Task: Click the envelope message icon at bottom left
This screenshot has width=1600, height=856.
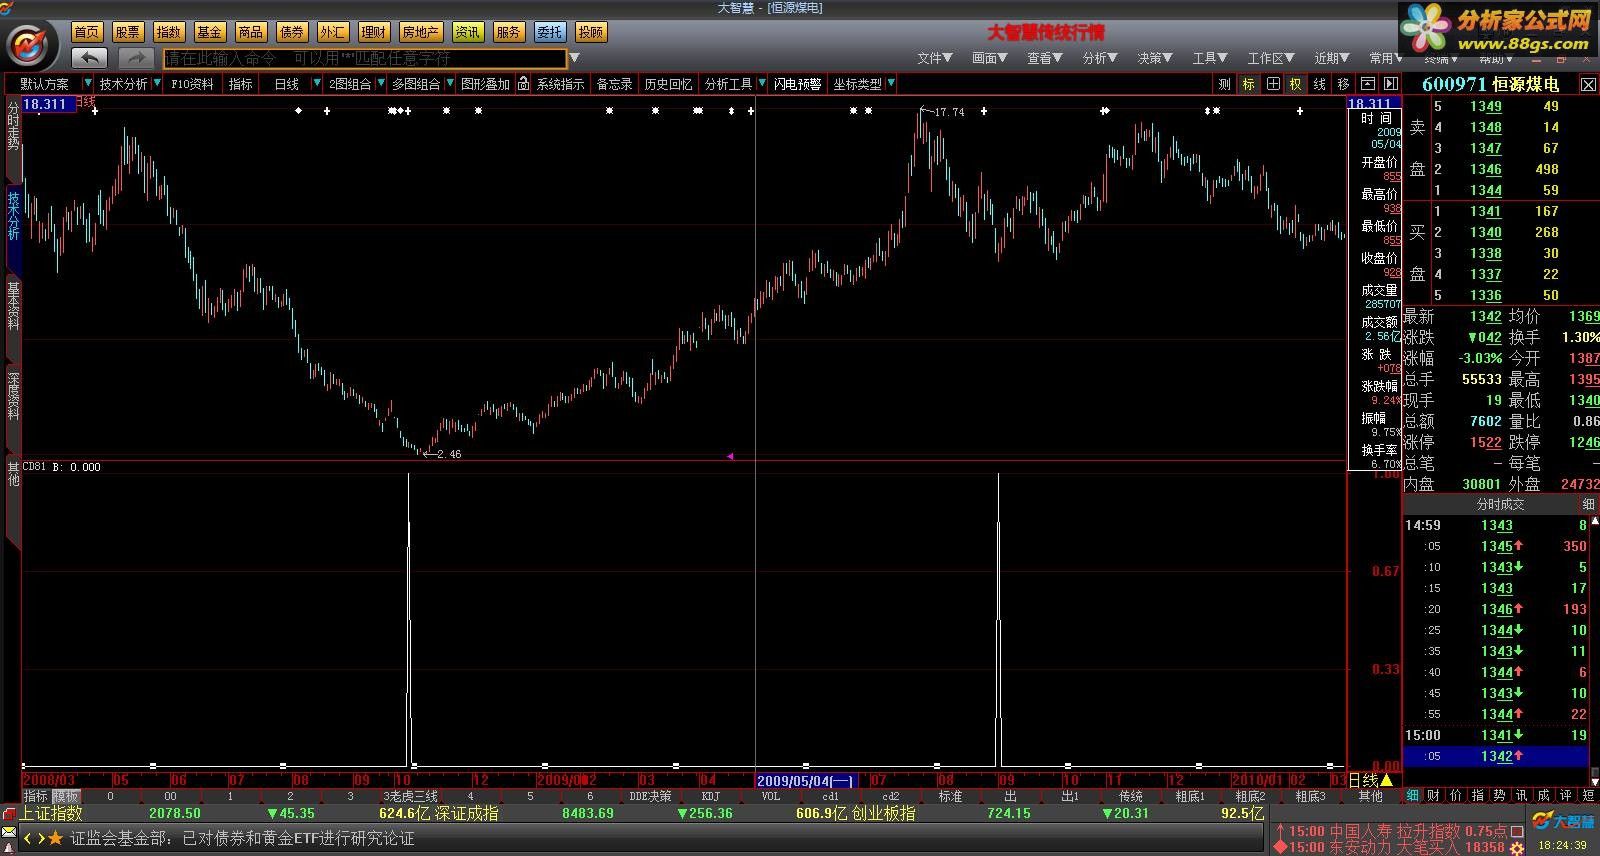Action: point(9,832)
